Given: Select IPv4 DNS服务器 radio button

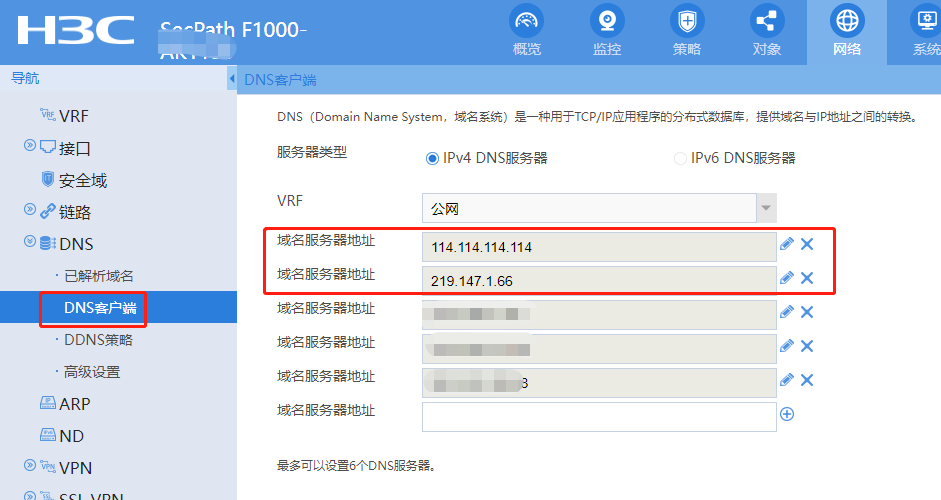Looking at the screenshot, I should (432, 158).
